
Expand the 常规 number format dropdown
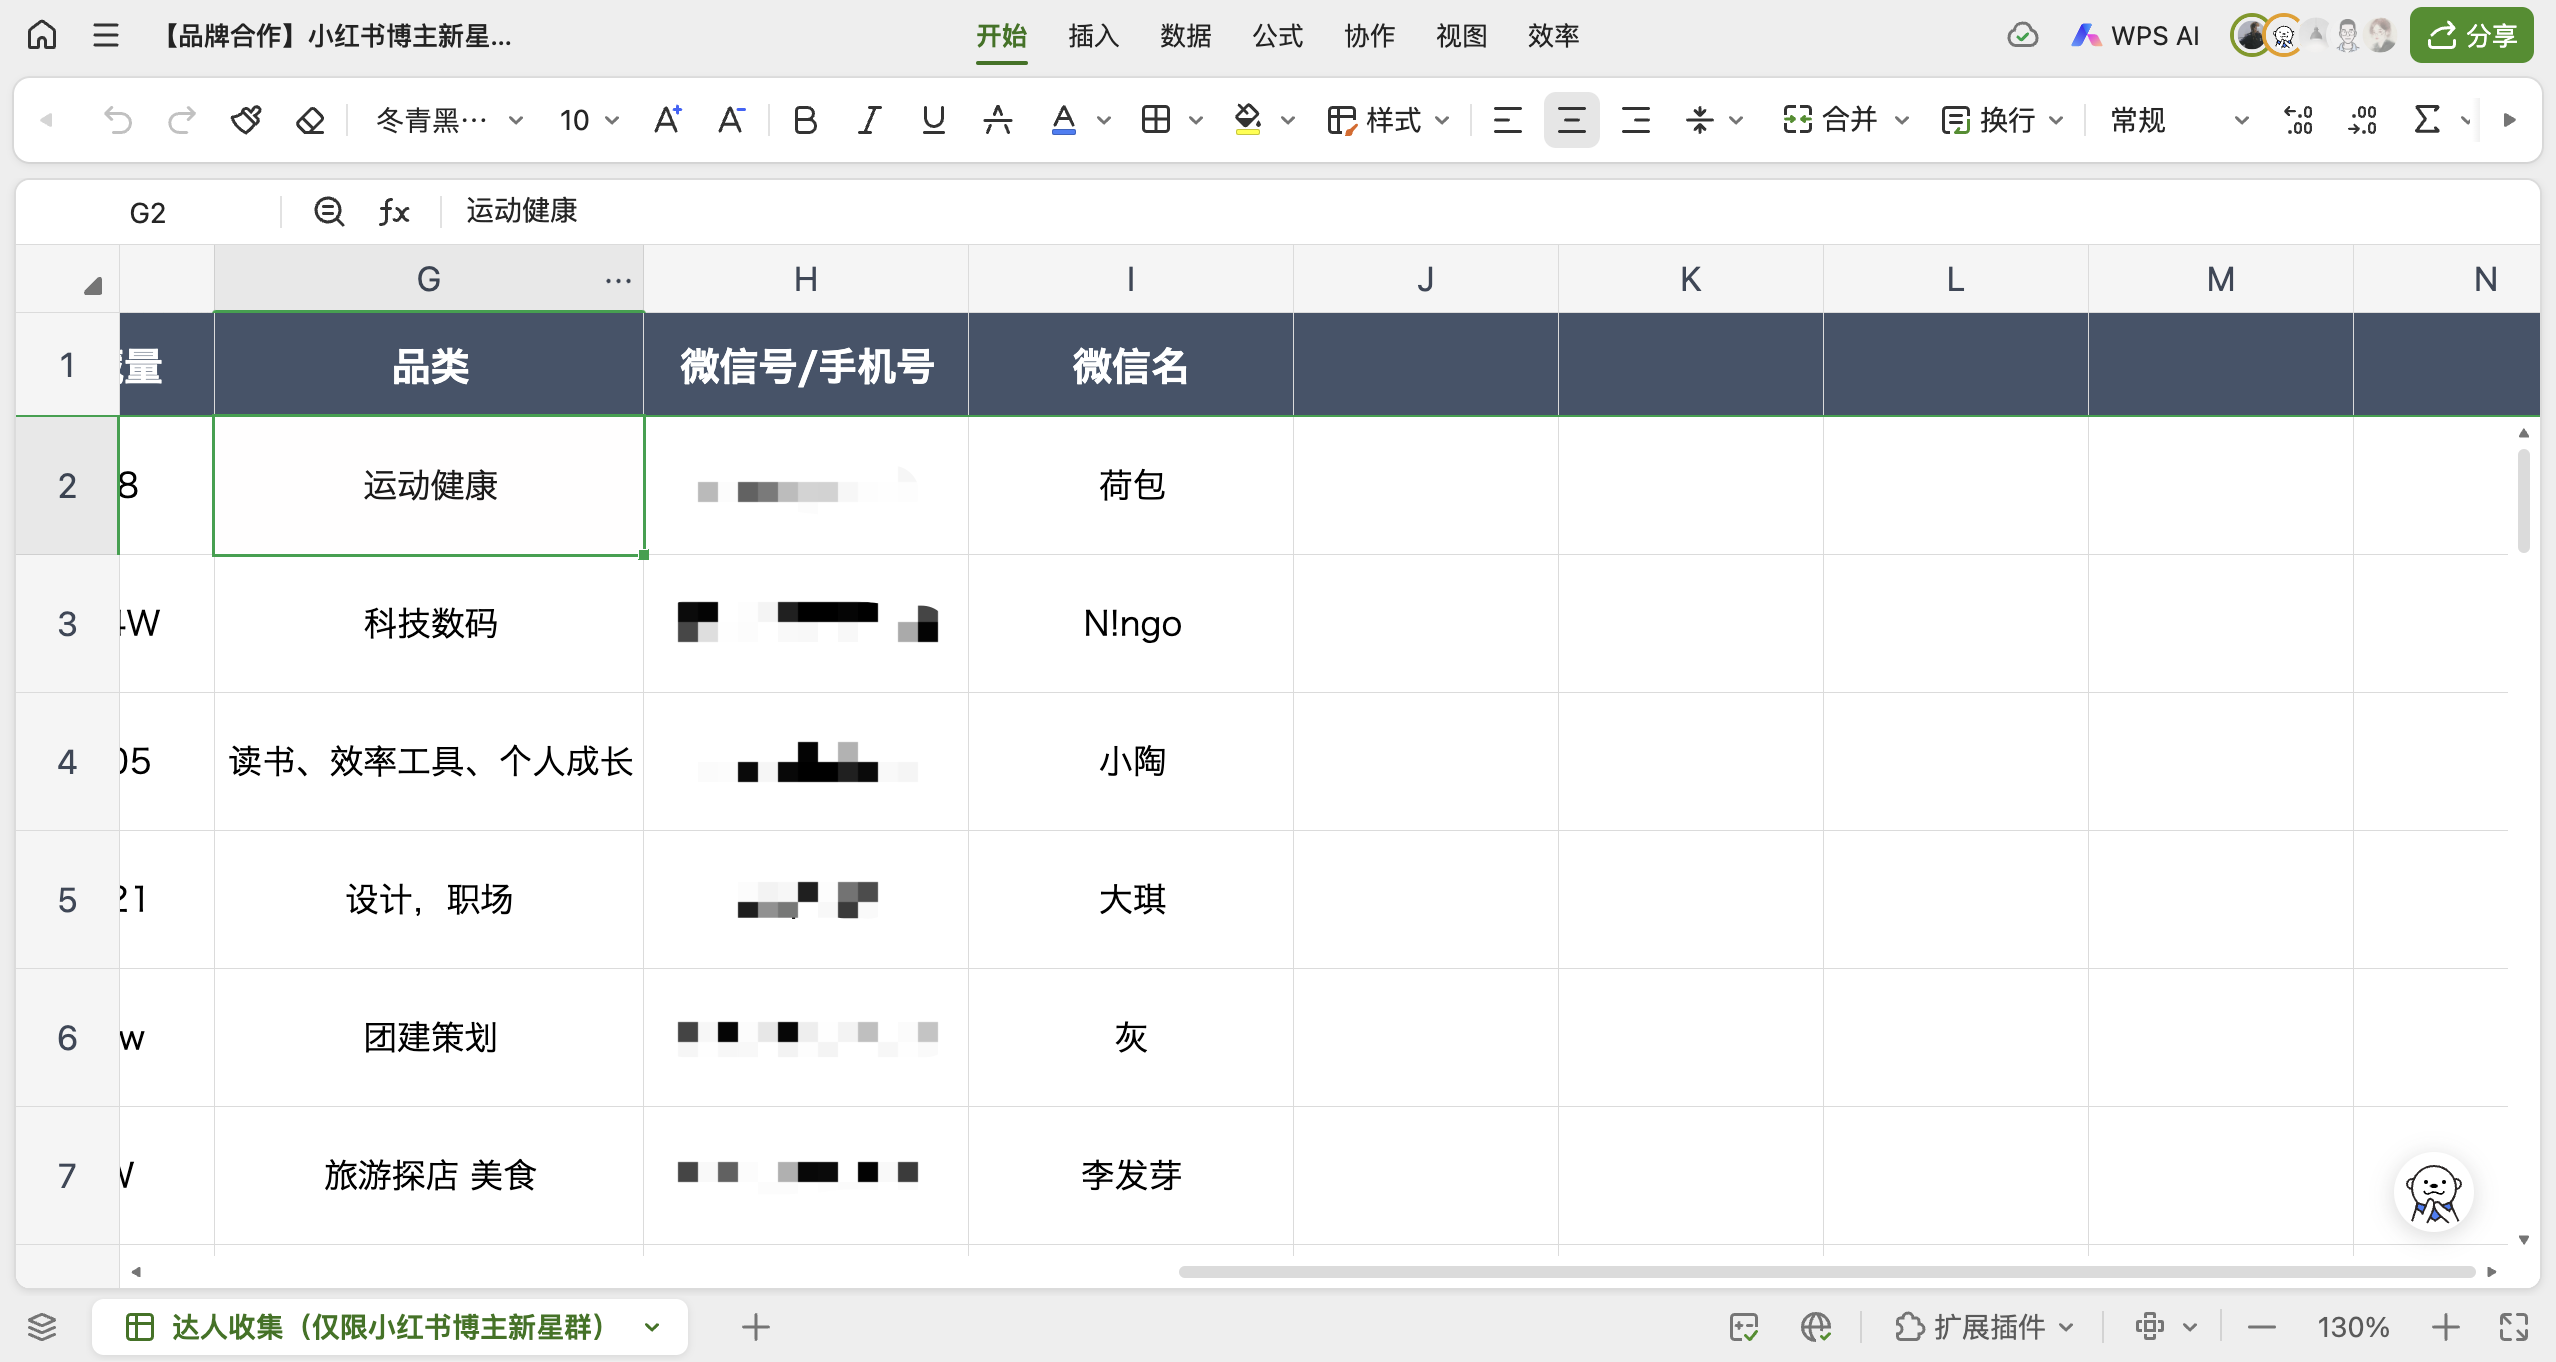click(2241, 120)
